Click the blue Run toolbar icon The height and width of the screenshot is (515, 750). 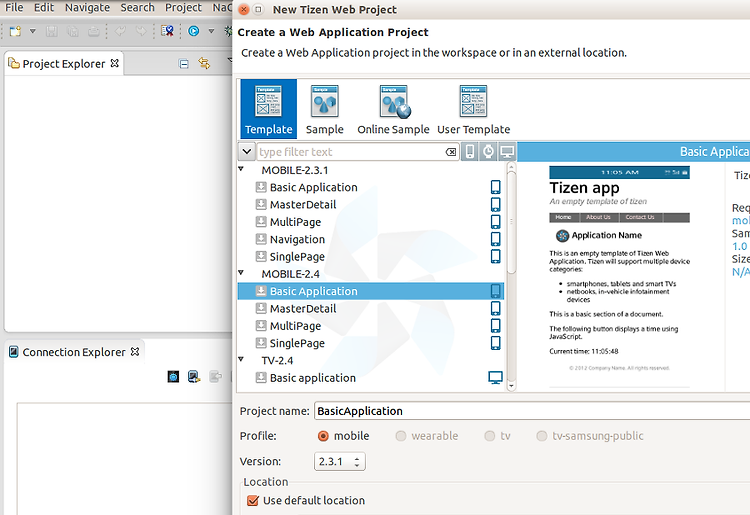(194, 32)
